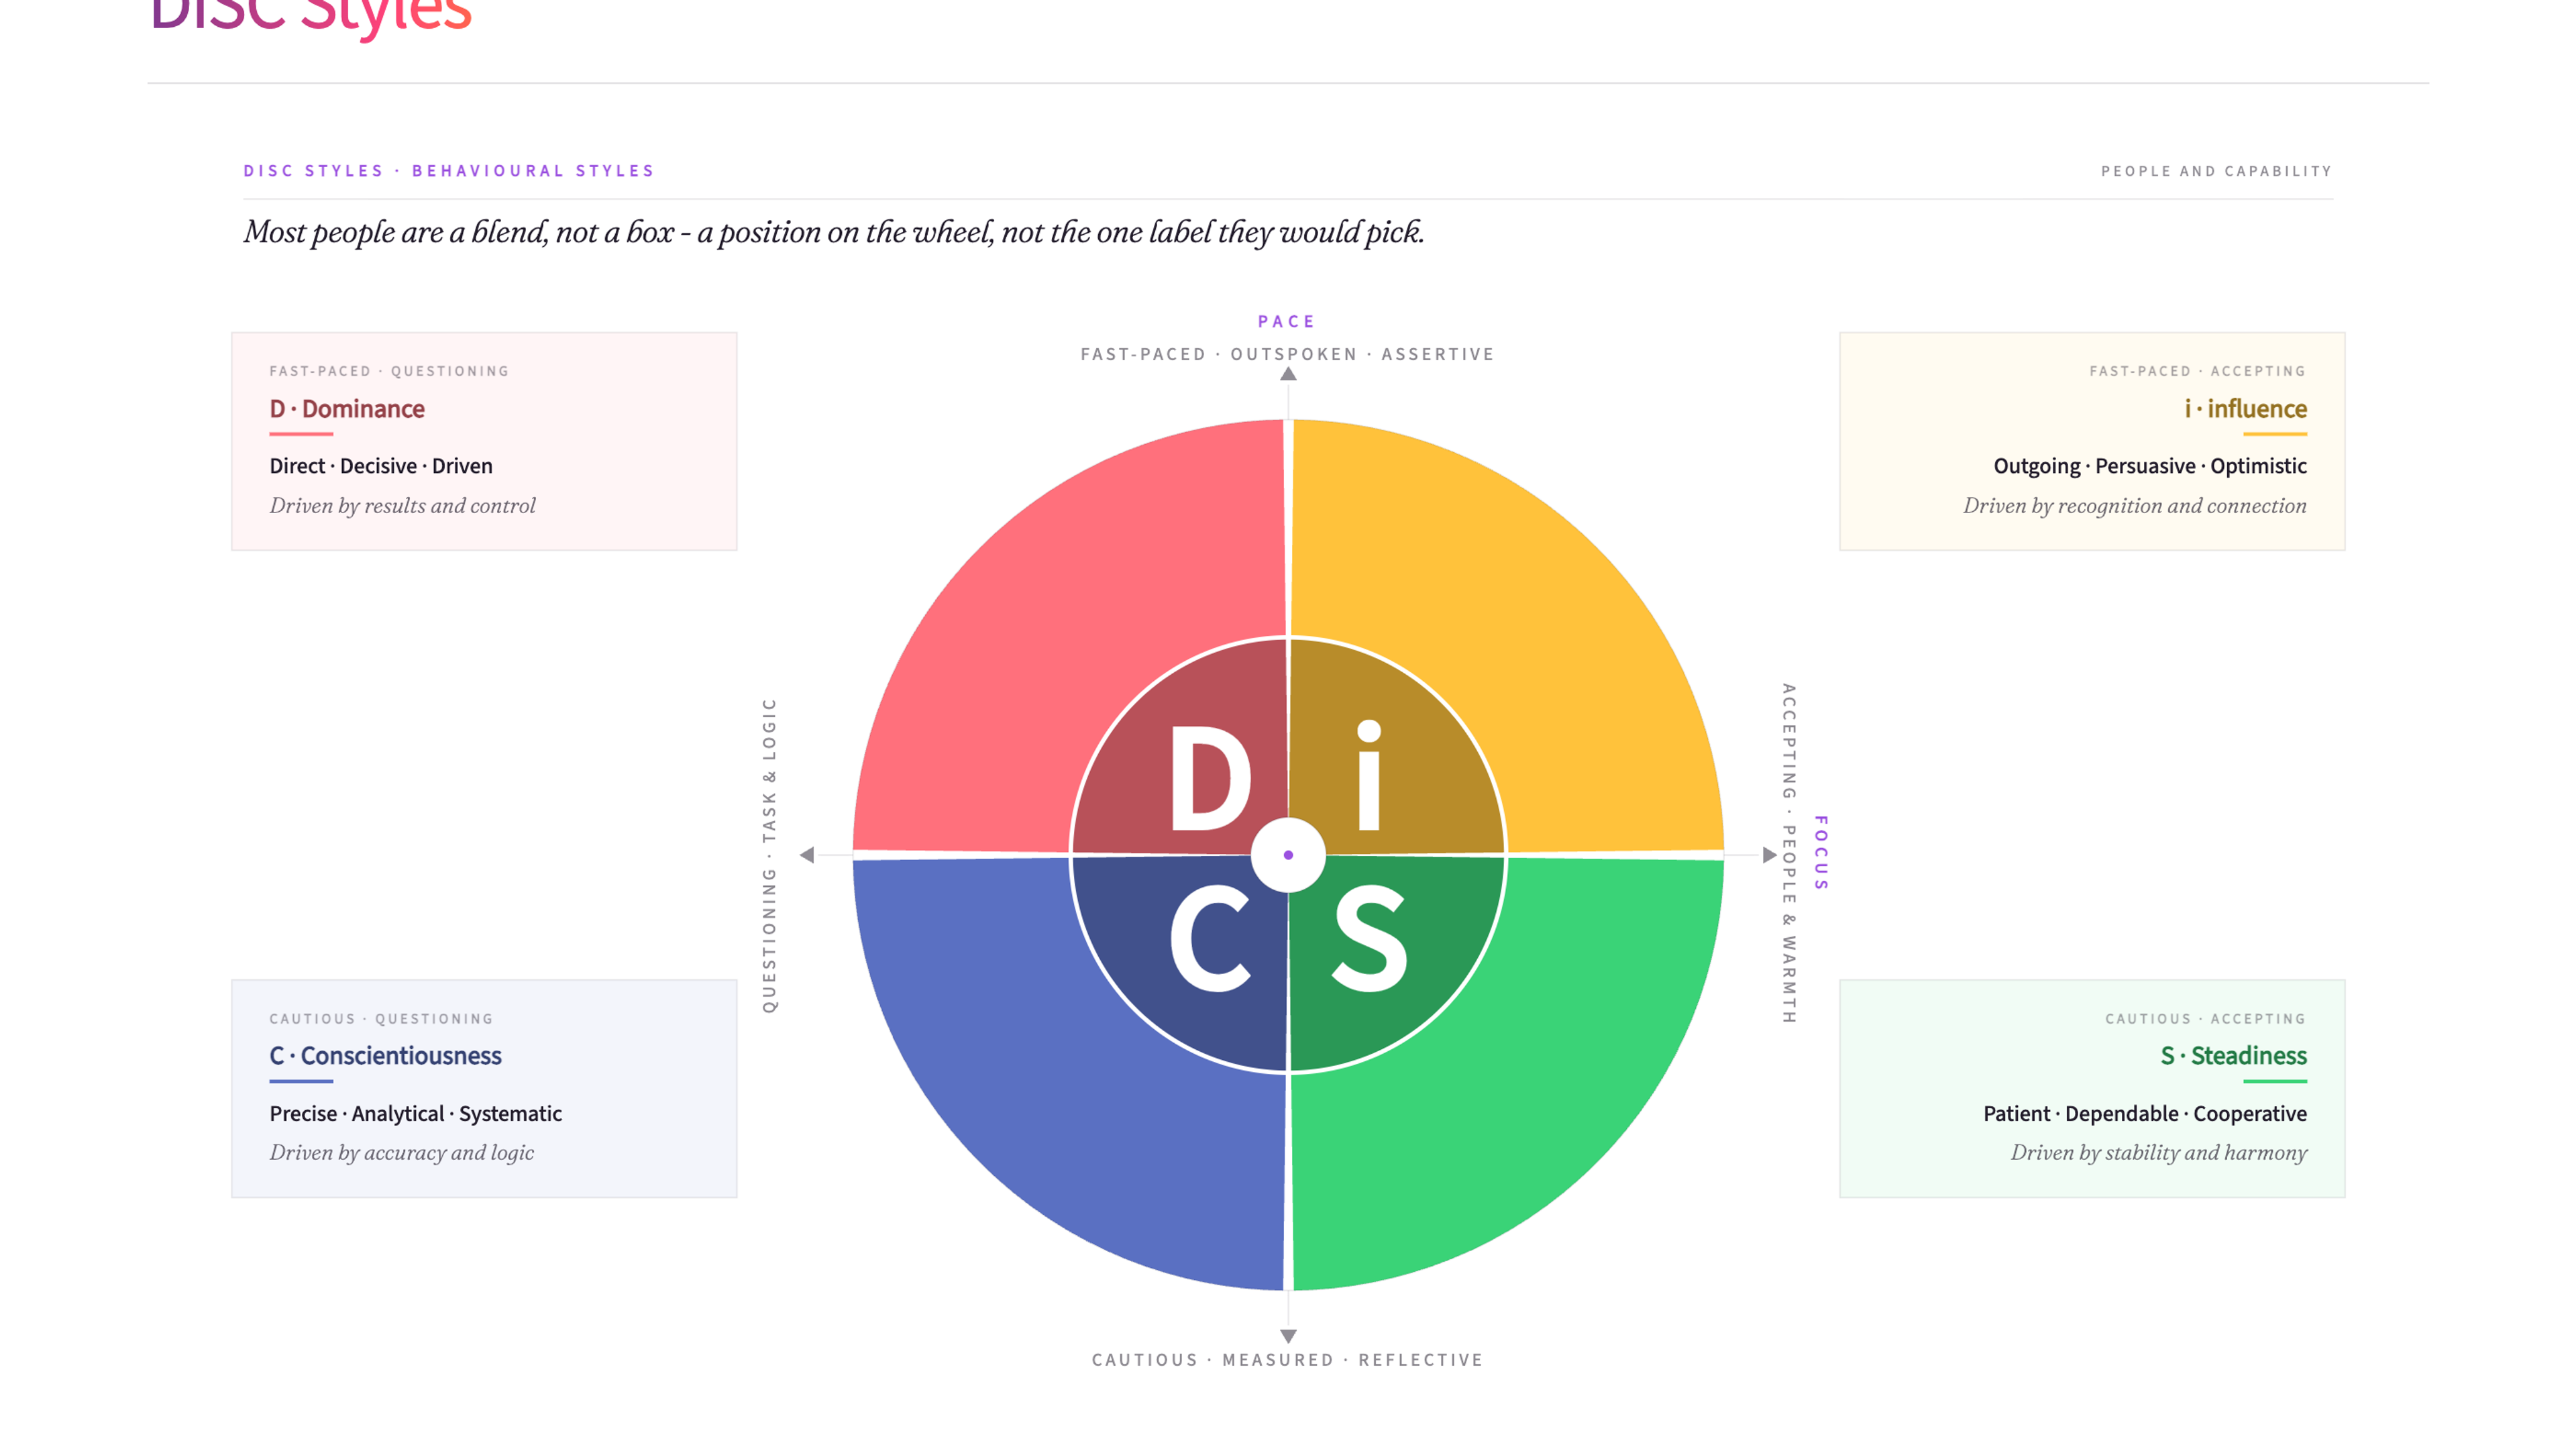
Task: Click 'Precise · Analytical · Systematic' text
Action: tap(415, 1114)
